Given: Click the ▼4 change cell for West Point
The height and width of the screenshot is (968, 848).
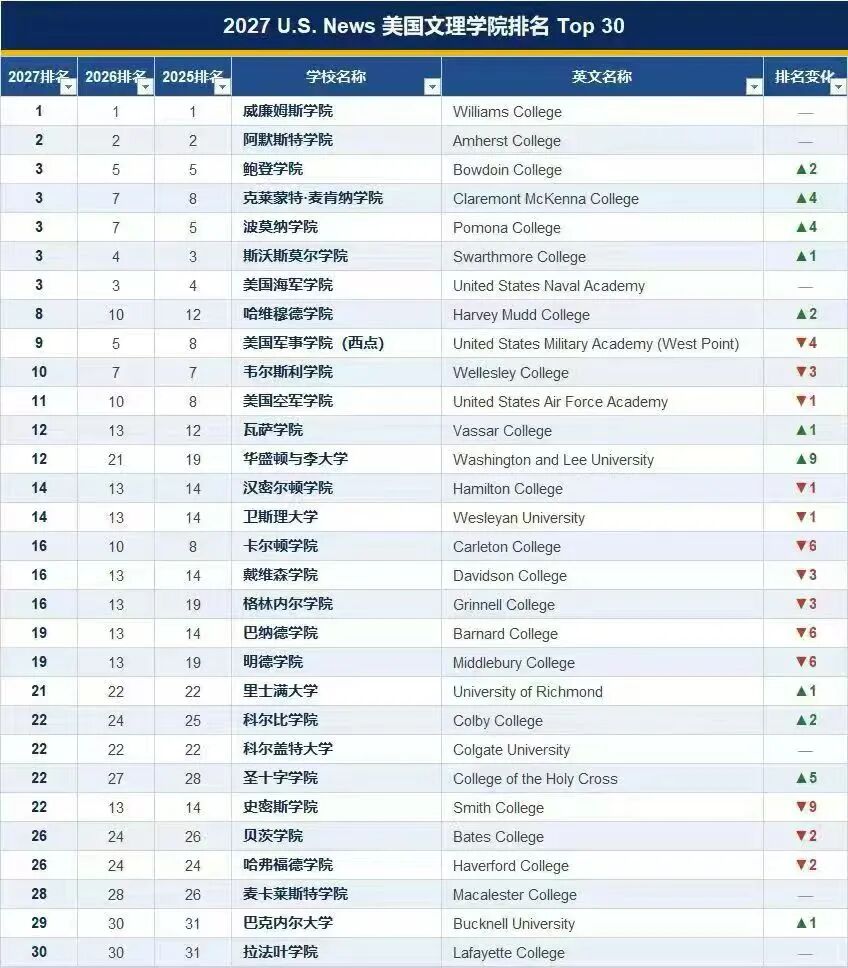Looking at the screenshot, I should click(805, 344).
